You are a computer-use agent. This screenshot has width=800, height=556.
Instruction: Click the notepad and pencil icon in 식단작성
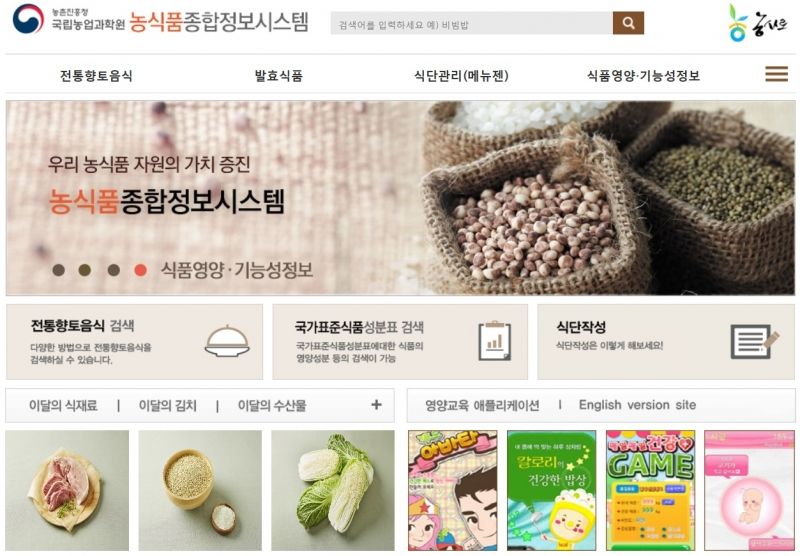tap(754, 341)
